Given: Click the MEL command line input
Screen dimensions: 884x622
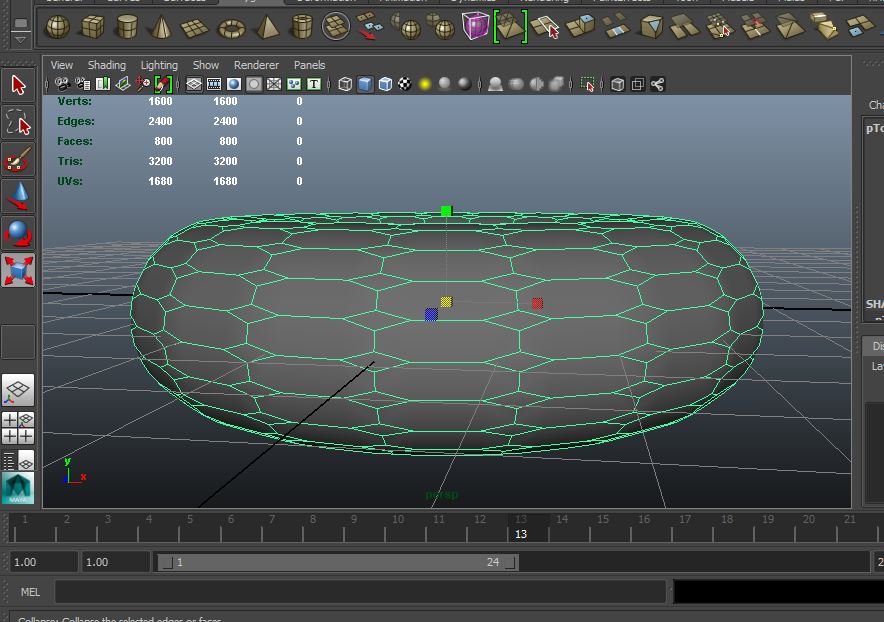Looking at the screenshot, I should click(x=360, y=592).
